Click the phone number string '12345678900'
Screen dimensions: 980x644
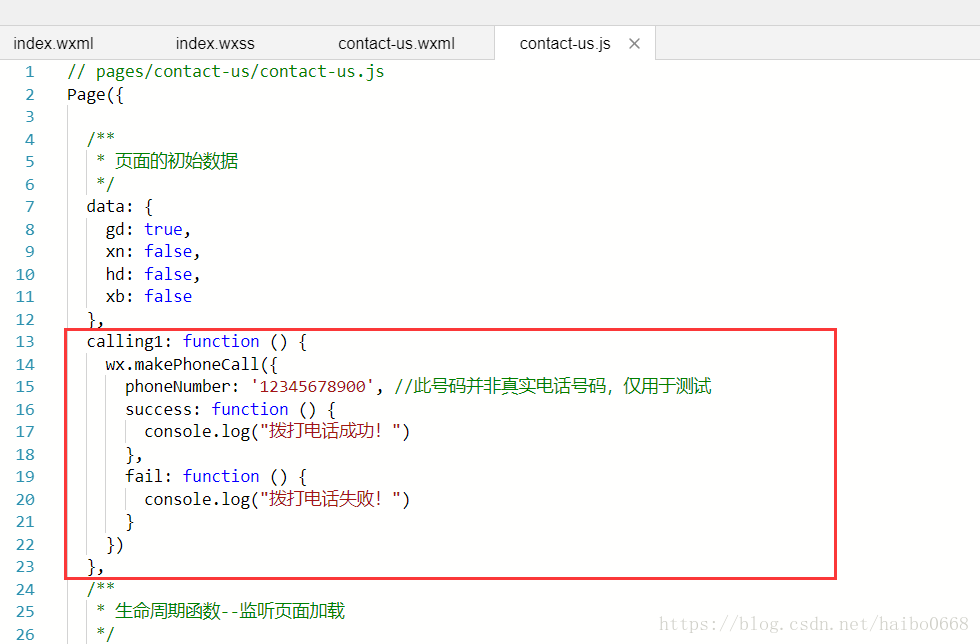312,387
